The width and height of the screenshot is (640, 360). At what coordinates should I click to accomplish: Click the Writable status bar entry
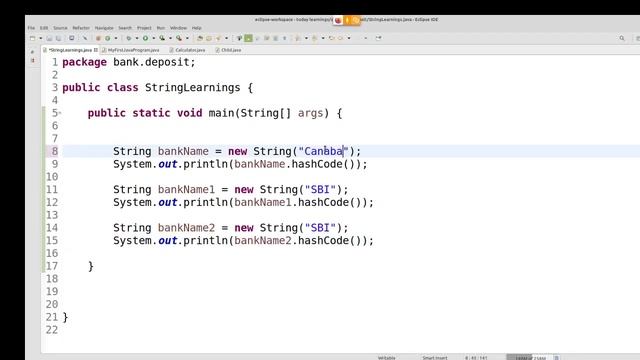(x=387, y=358)
